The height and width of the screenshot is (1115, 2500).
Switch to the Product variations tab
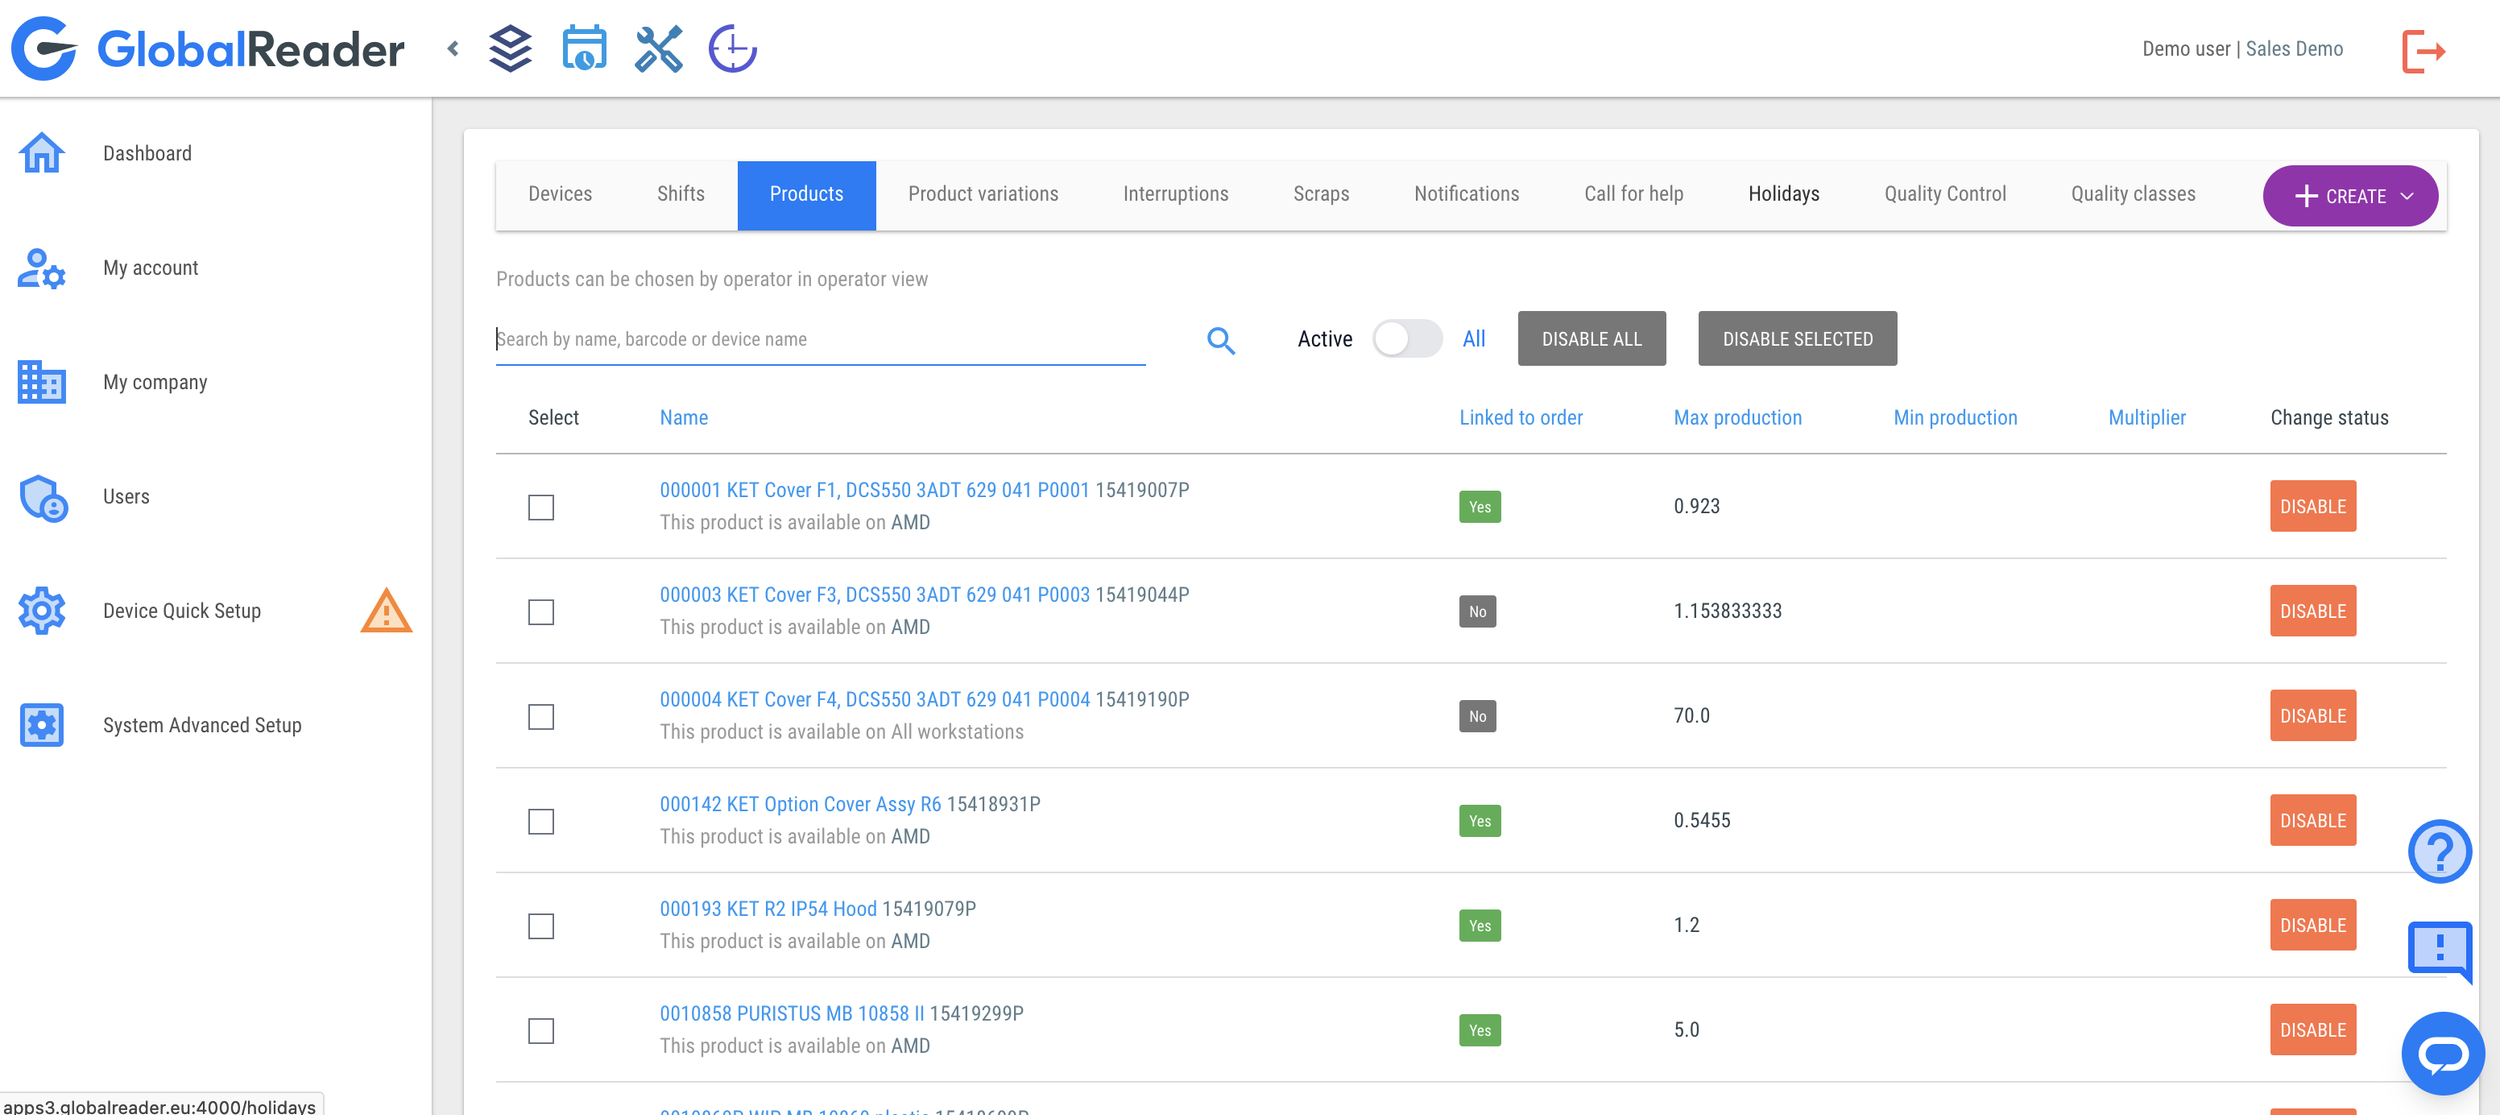tap(982, 195)
